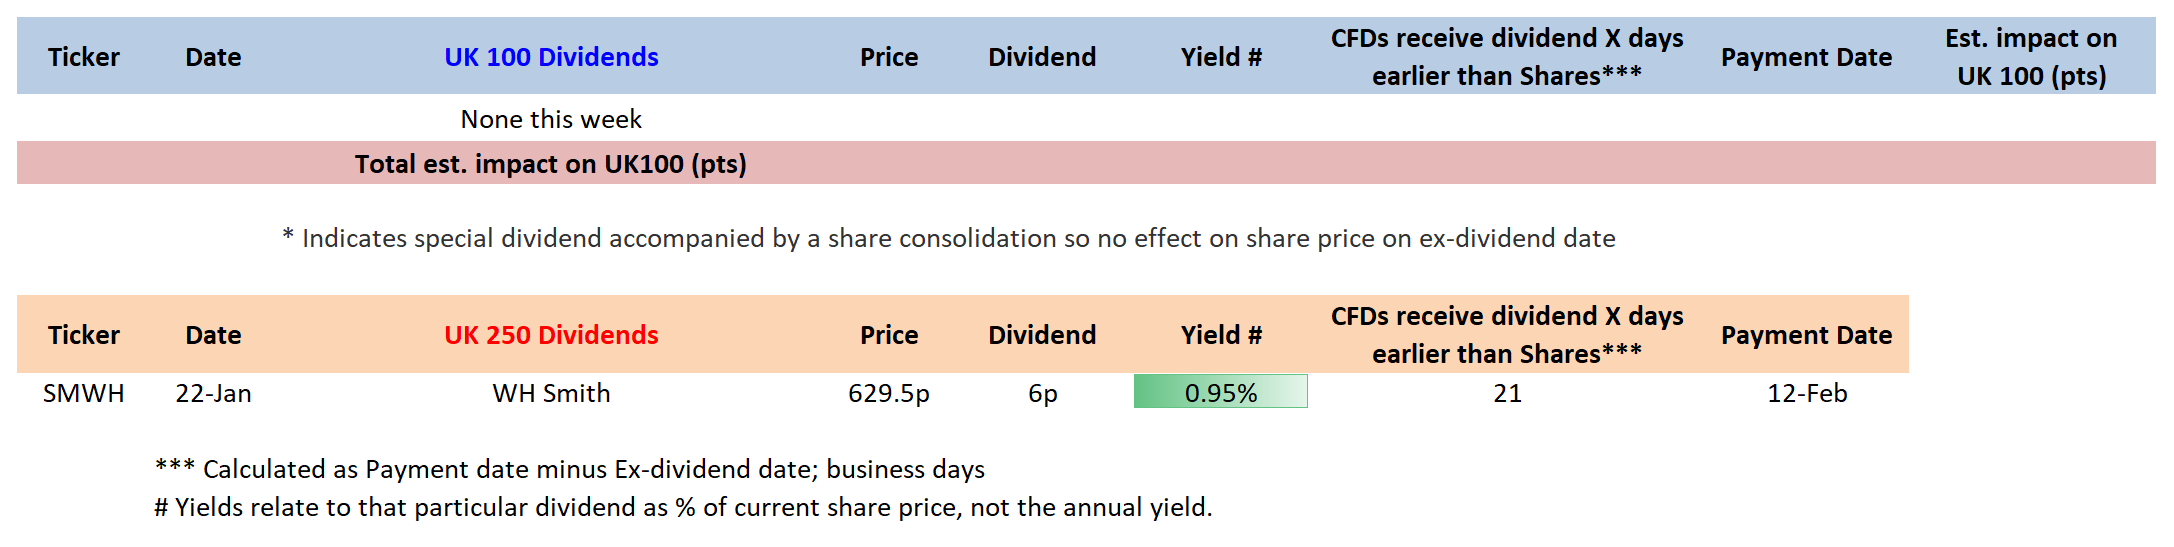Click the special dividend asterisk footnote
The height and width of the screenshot is (547, 2174).
pyautogui.click(x=948, y=238)
